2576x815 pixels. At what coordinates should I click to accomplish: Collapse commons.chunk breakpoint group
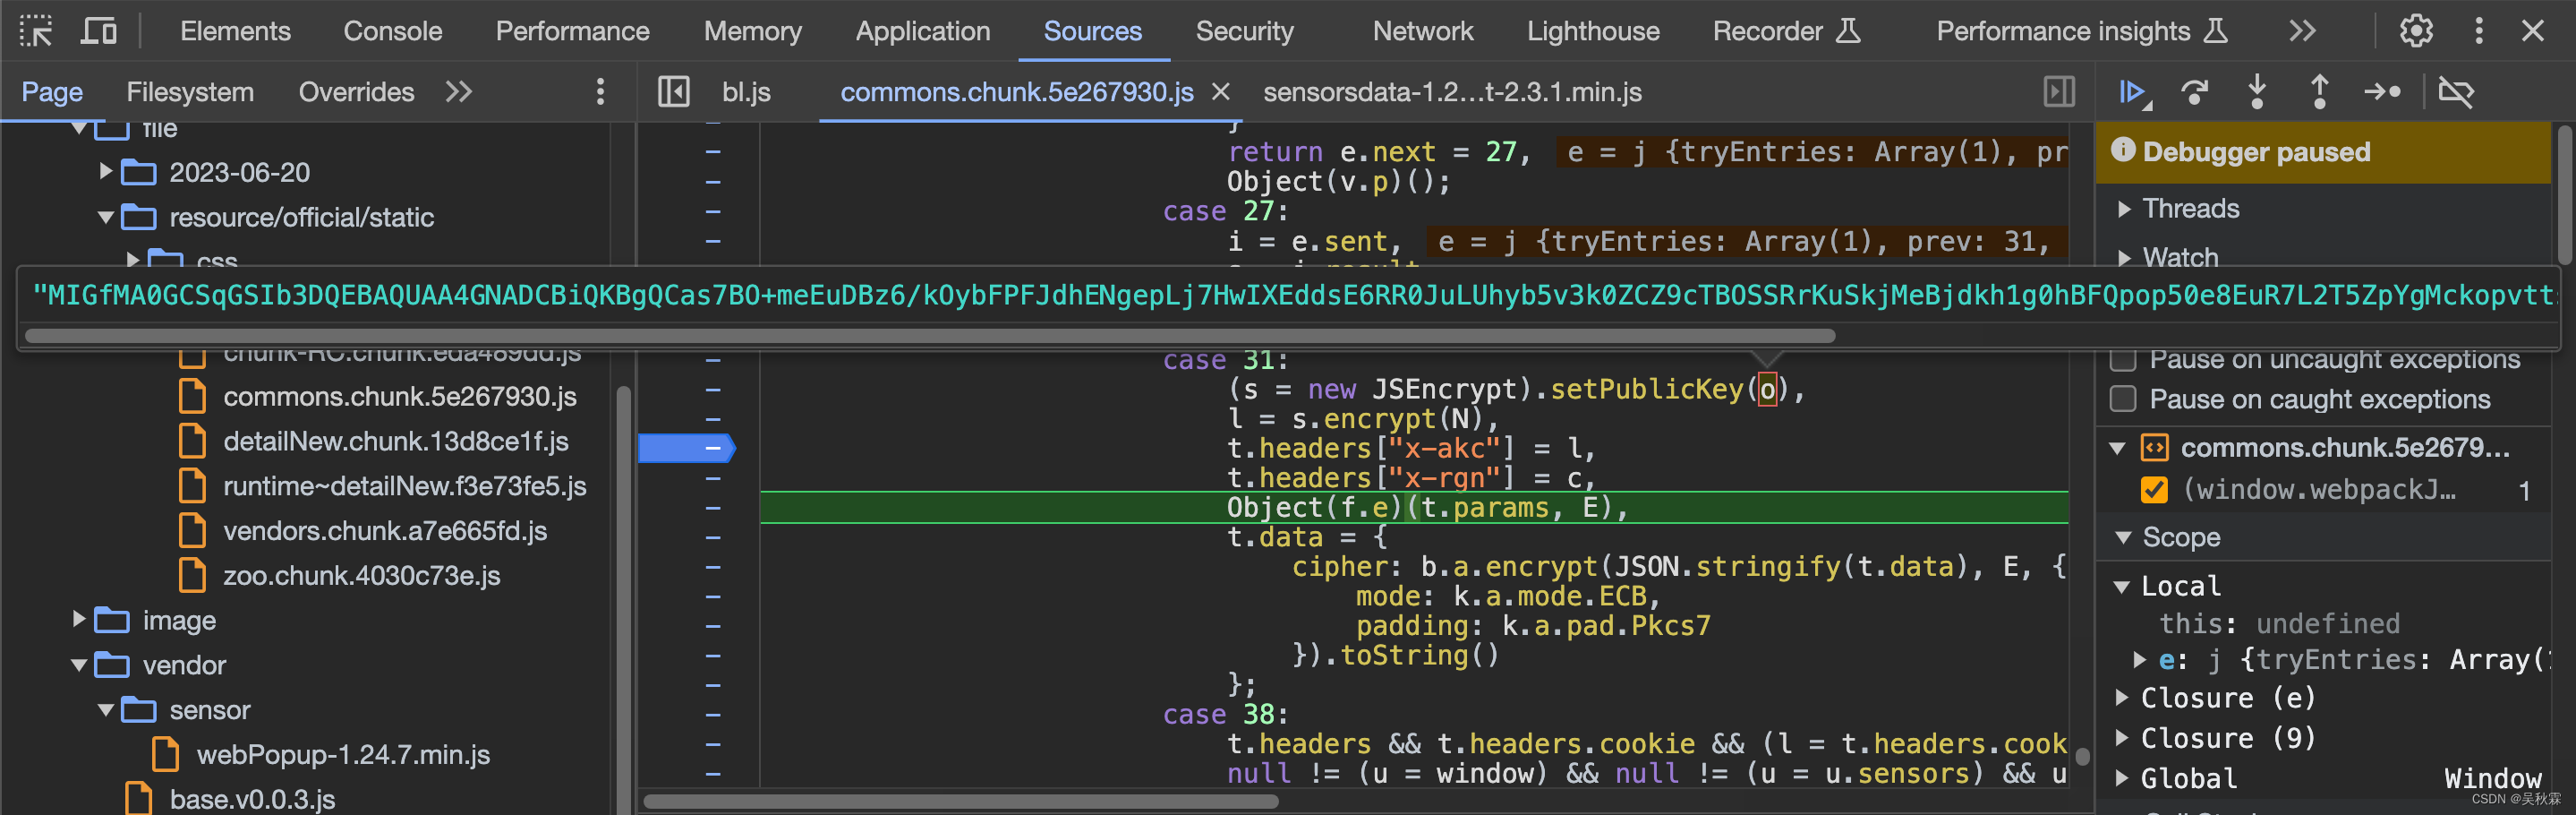click(2117, 448)
